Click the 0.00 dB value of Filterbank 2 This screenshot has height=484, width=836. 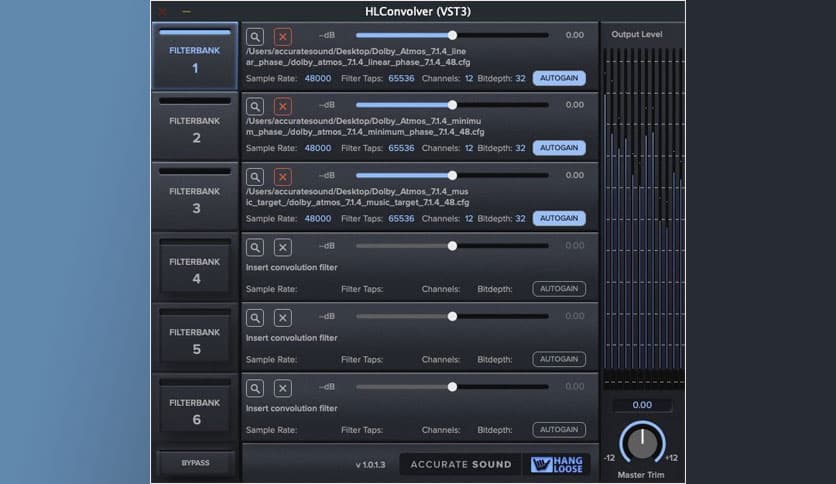click(574, 105)
